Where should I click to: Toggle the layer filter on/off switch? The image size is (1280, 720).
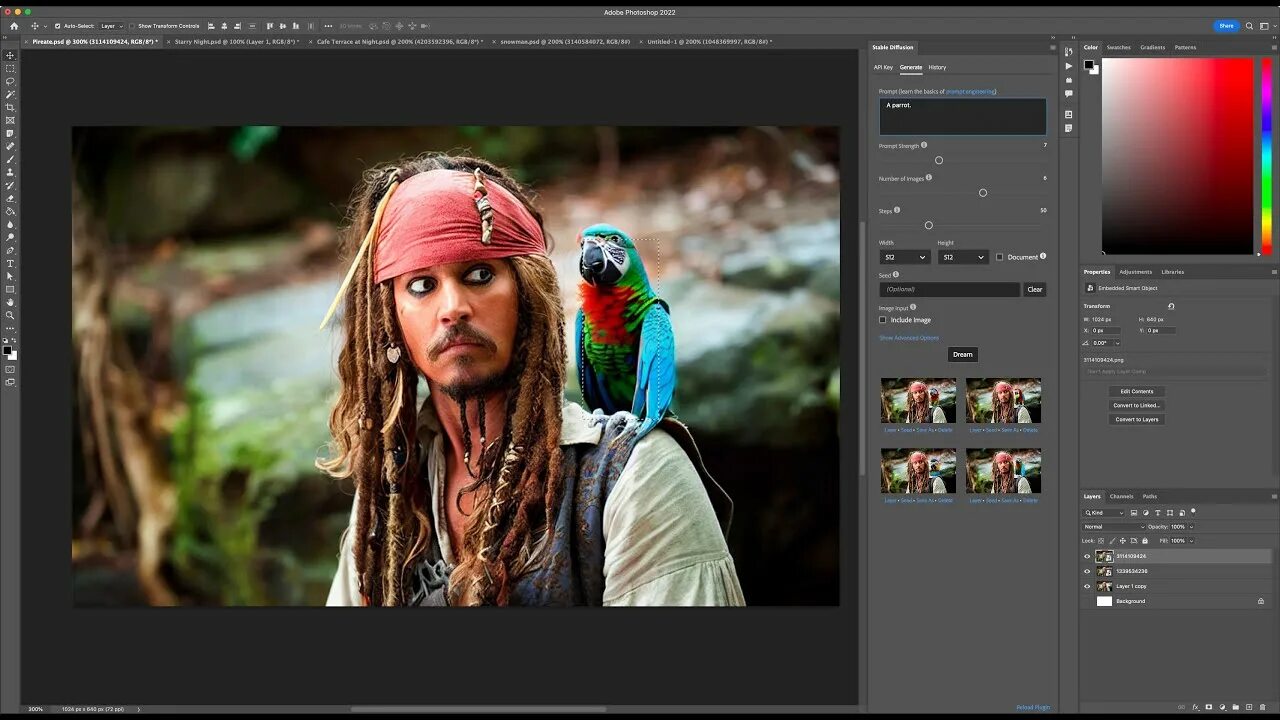tap(1193, 512)
